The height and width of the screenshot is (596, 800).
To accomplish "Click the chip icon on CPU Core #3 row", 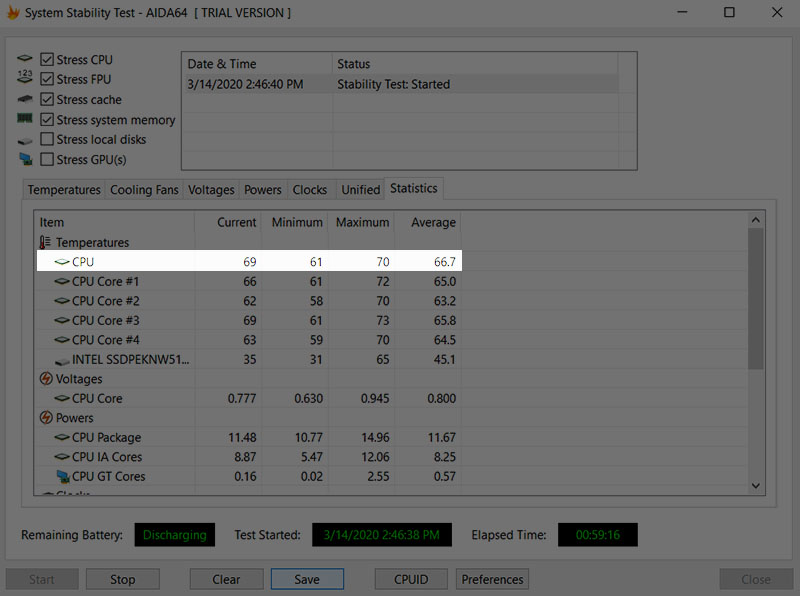I will pyautogui.click(x=62, y=320).
